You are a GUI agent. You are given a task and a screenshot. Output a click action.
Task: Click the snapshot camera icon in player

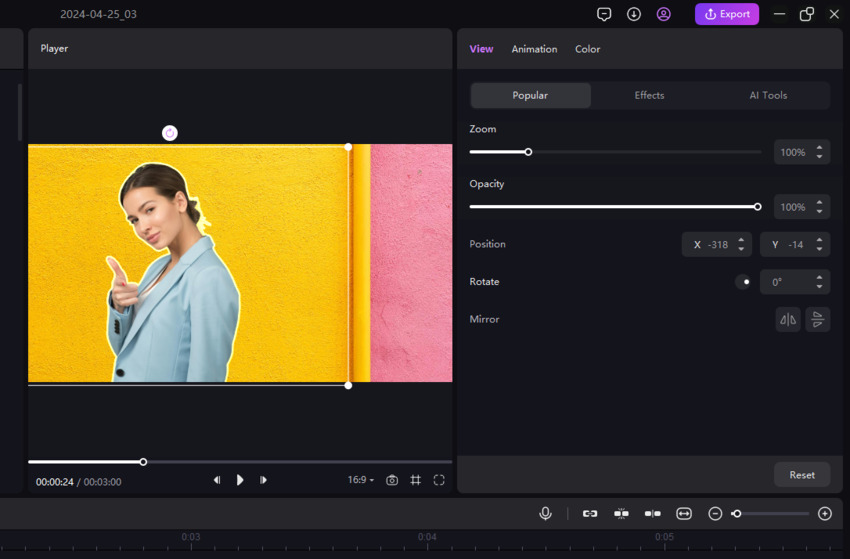coord(392,480)
